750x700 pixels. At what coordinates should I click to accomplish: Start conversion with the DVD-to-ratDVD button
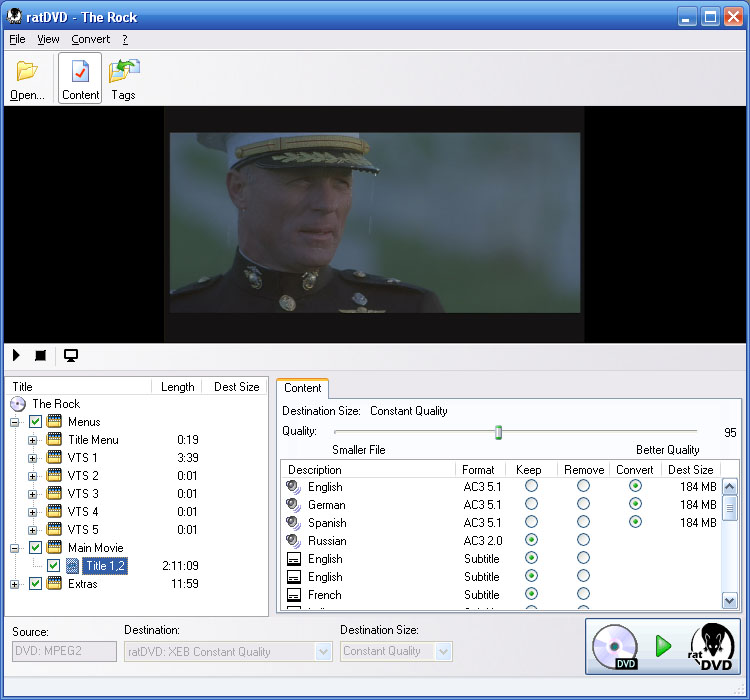click(x=663, y=646)
